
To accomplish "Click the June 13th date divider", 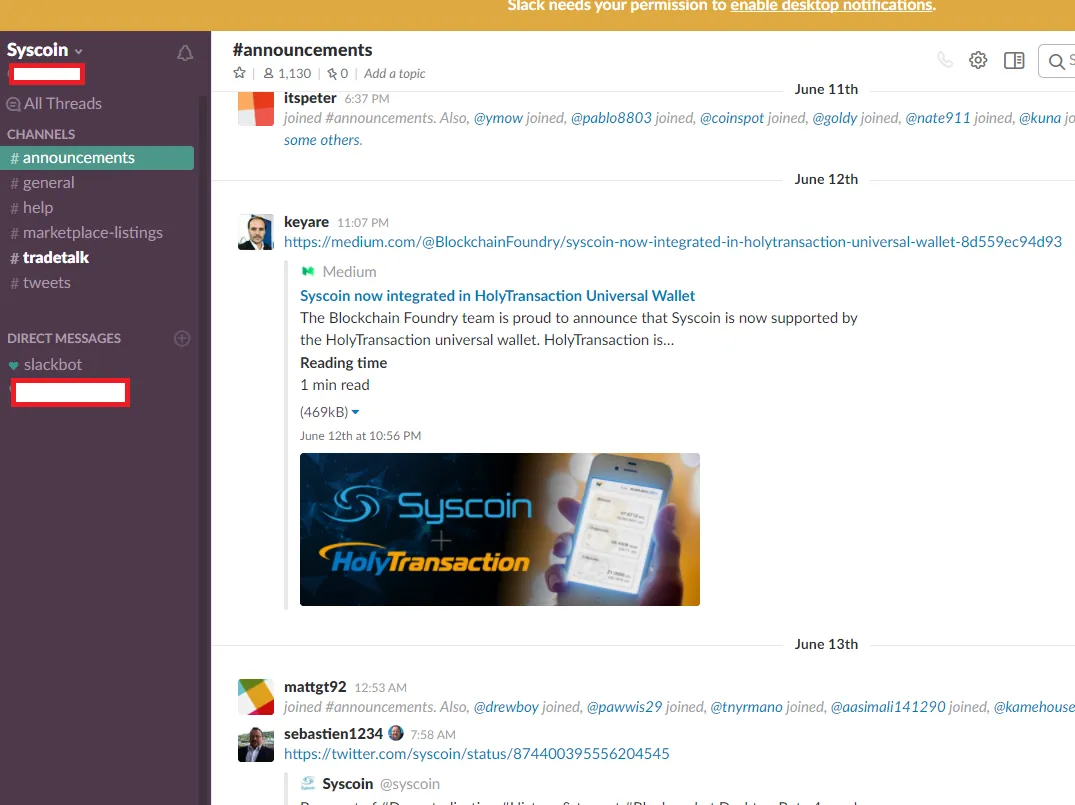I will (x=826, y=644).
